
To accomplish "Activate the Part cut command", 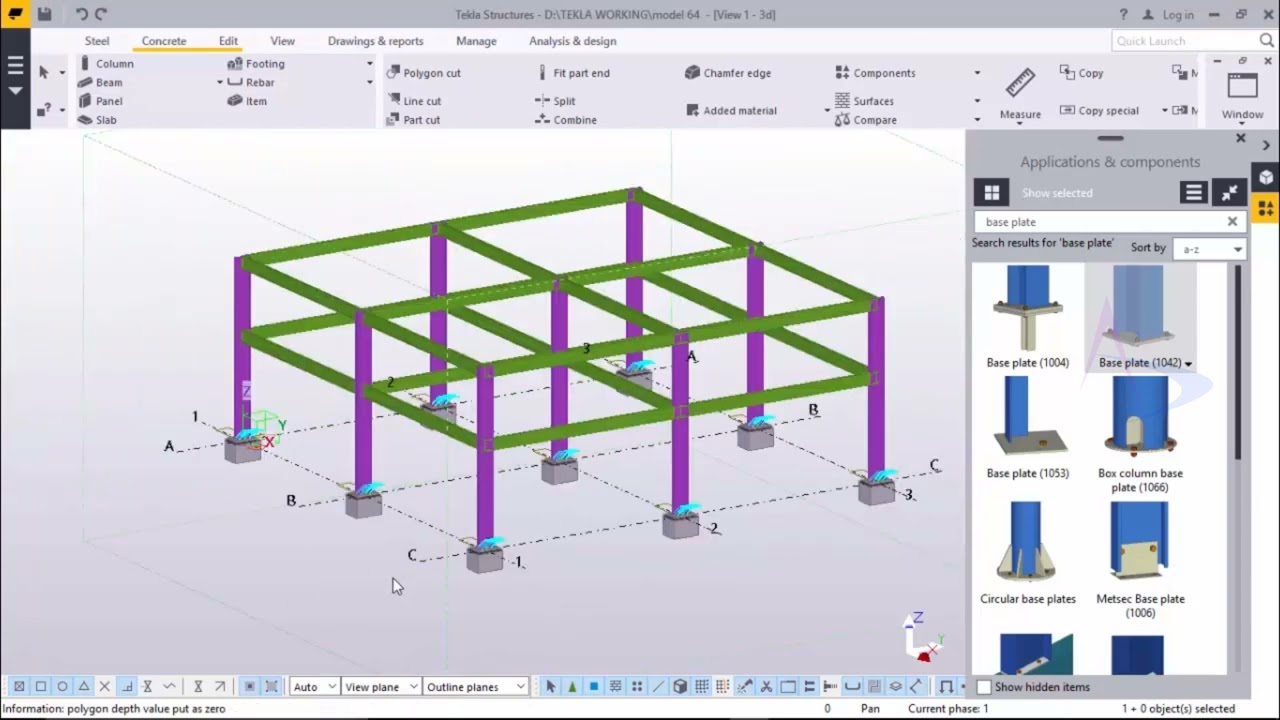I will (x=414, y=120).
